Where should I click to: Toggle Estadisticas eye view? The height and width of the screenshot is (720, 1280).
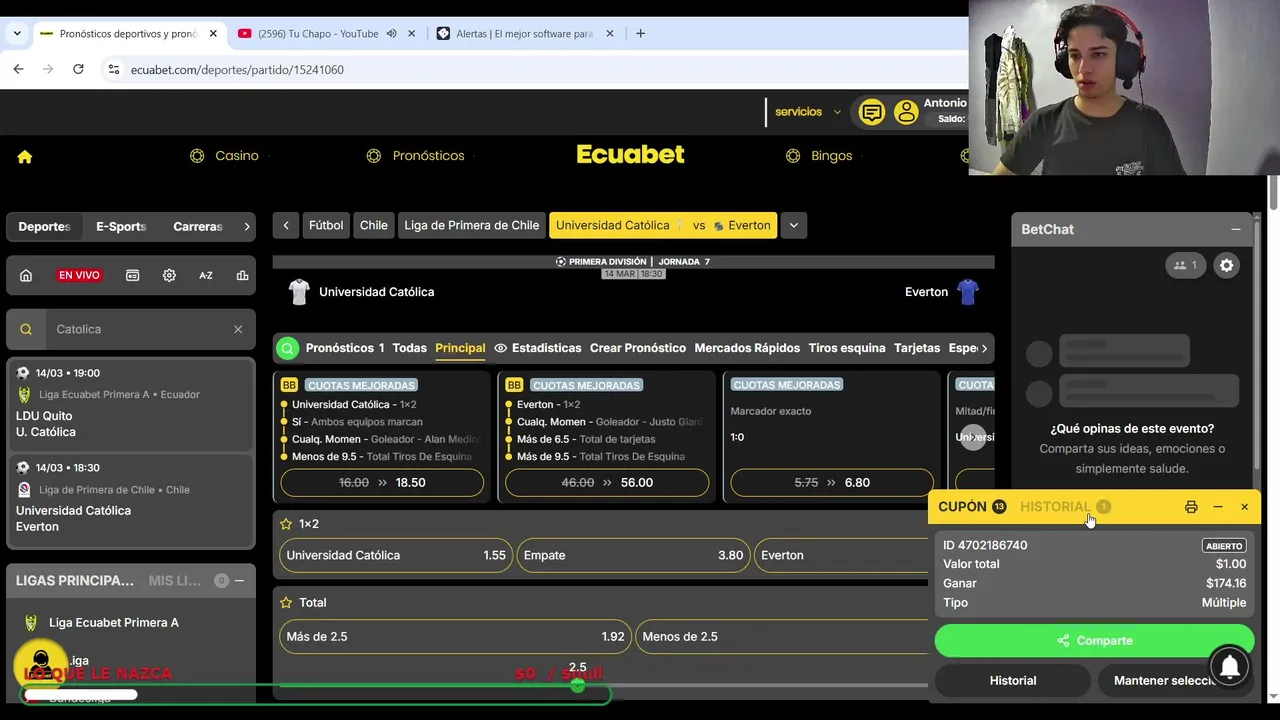click(538, 348)
